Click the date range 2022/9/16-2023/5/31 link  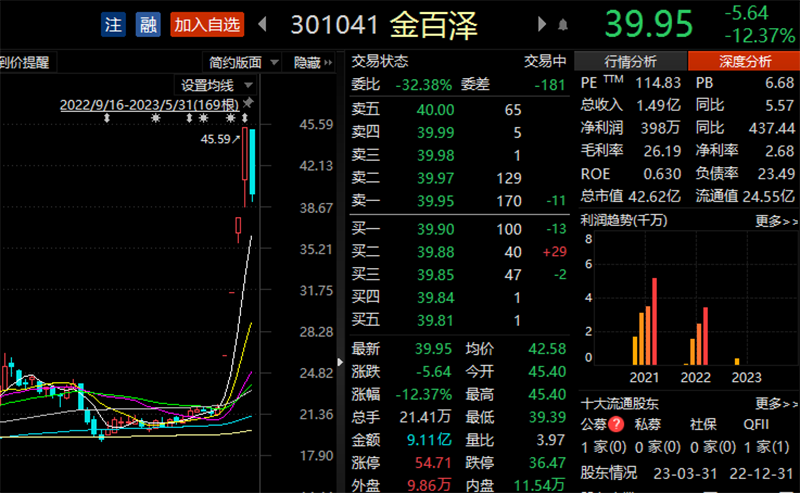point(149,105)
